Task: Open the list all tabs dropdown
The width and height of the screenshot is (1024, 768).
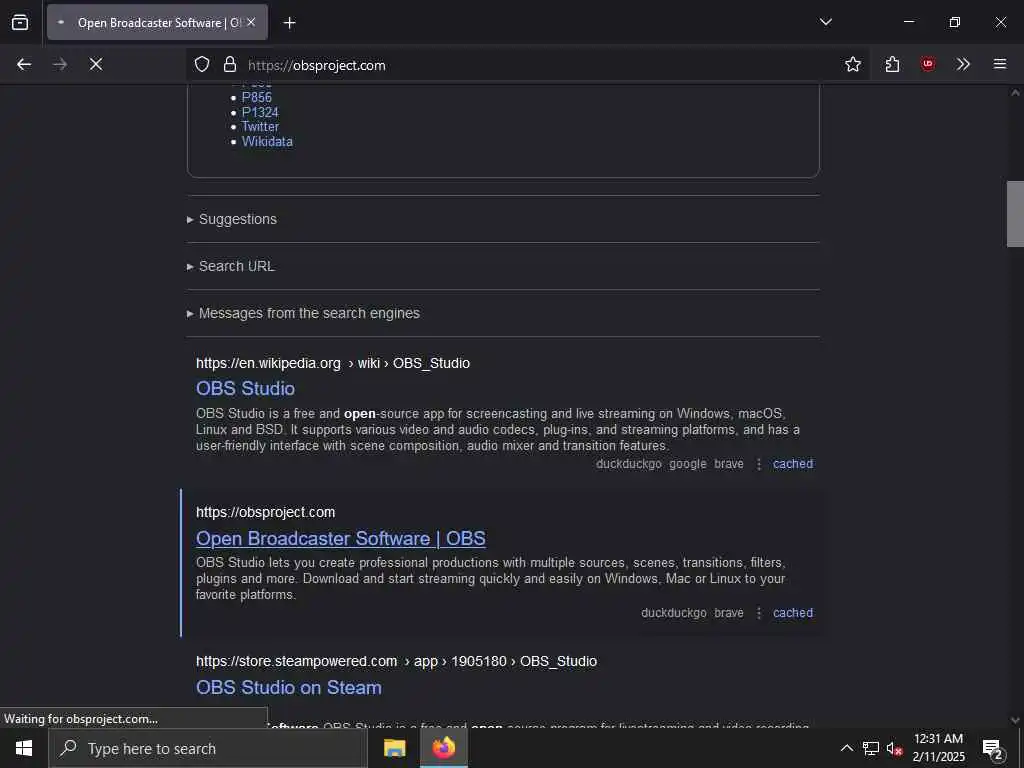Action: pos(825,22)
